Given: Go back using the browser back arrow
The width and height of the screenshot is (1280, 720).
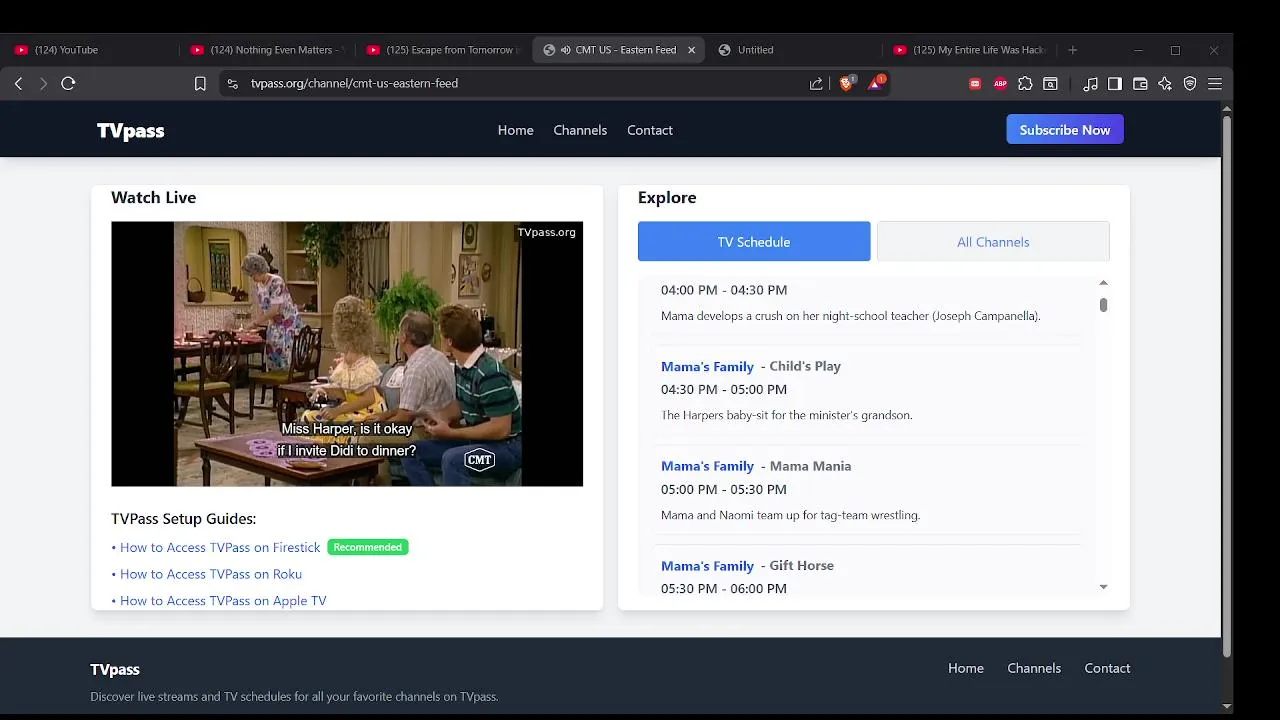Looking at the screenshot, I should pyautogui.click(x=18, y=84).
